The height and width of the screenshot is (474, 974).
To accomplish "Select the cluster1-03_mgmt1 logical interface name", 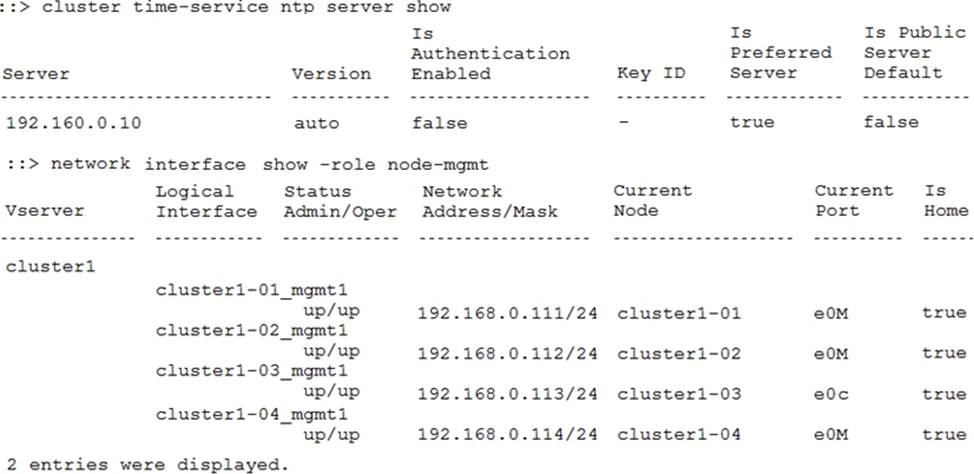I will click(x=252, y=371).
